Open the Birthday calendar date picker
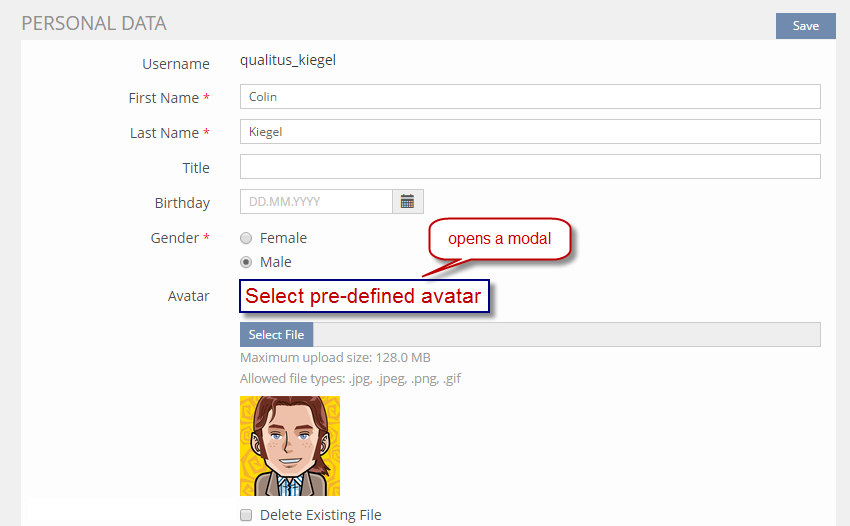The height and width of the screenshot is (526, 850). point(407,202)
